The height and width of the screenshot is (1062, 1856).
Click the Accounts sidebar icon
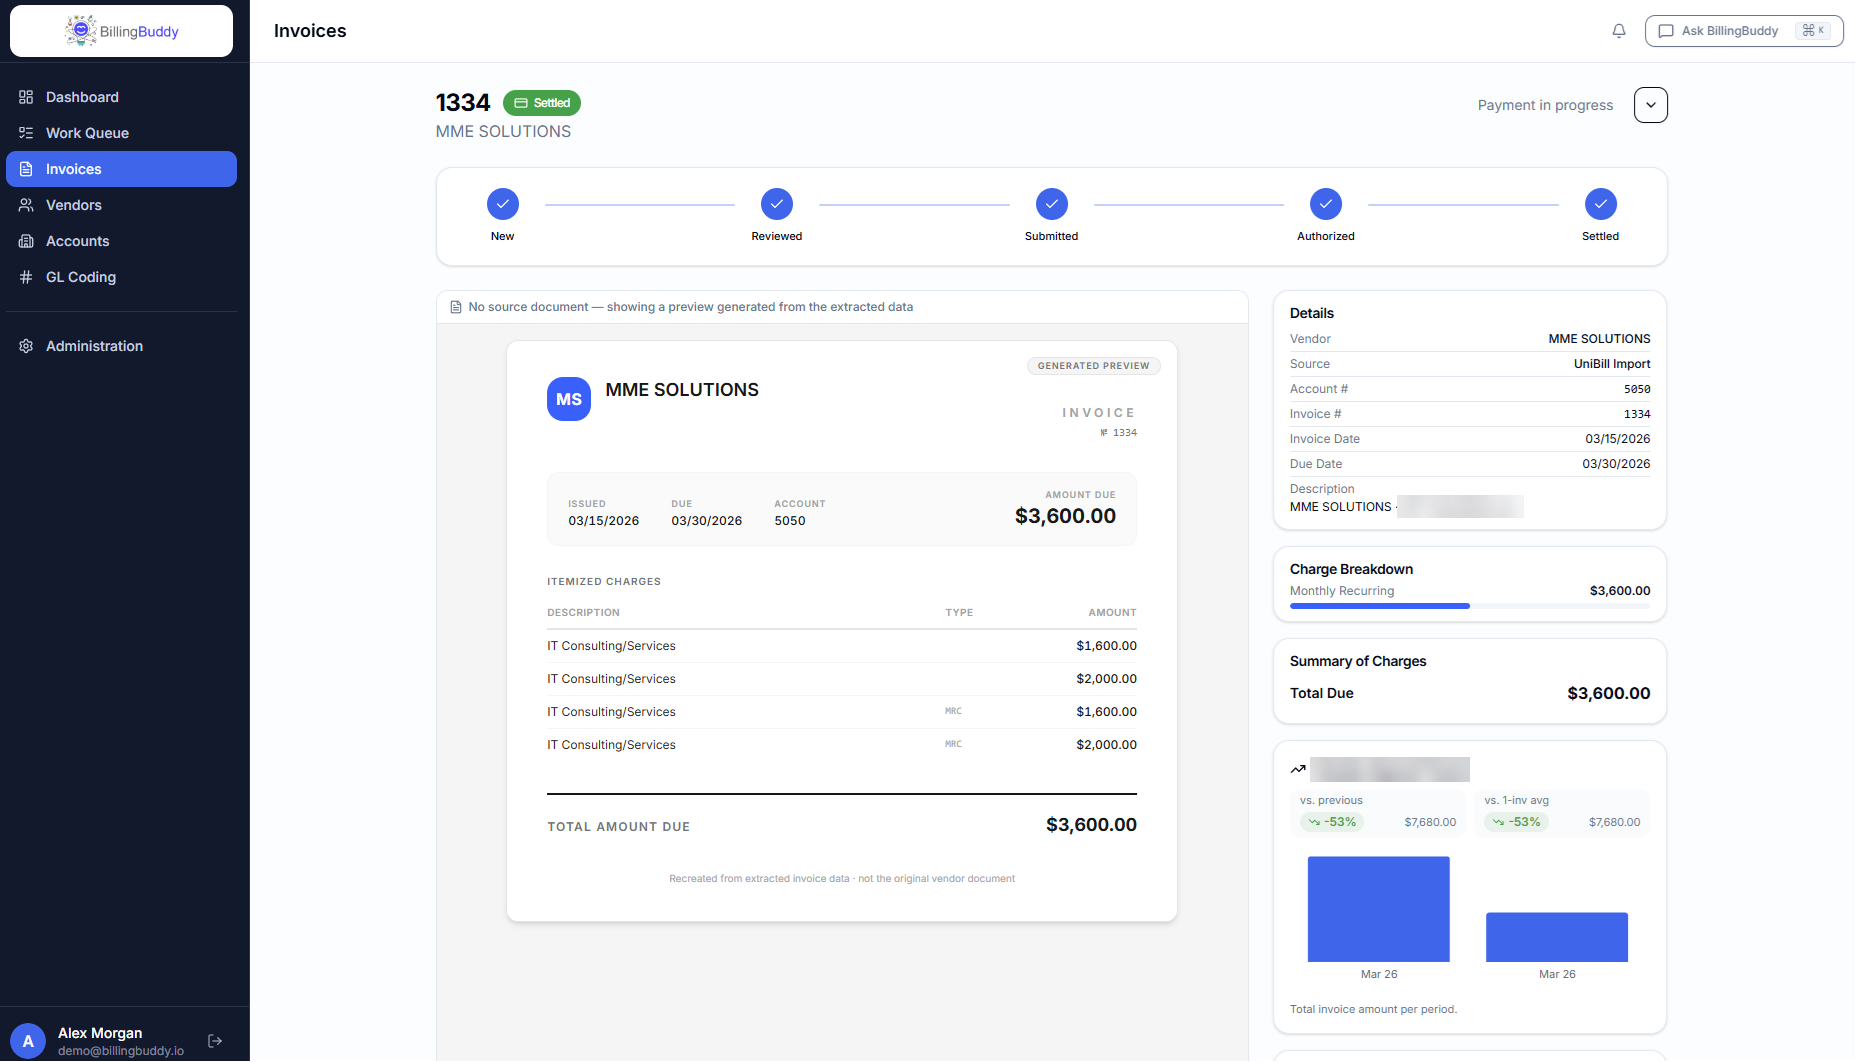point(26,241)
